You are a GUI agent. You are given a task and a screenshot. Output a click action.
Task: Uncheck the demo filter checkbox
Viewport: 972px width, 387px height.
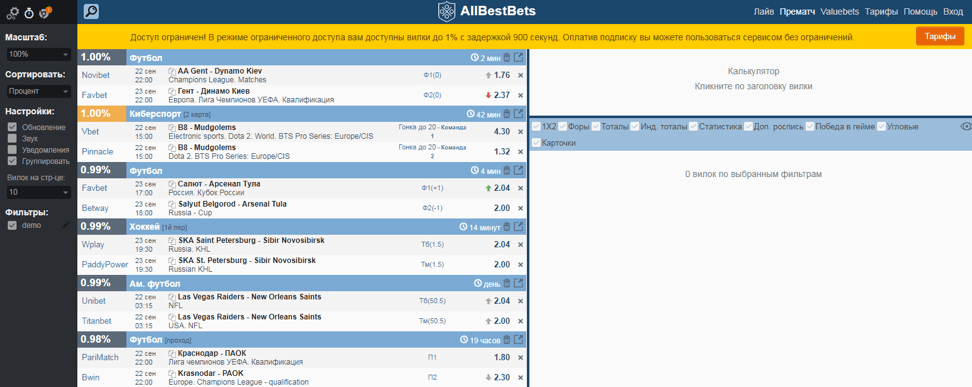click(12, 226)
